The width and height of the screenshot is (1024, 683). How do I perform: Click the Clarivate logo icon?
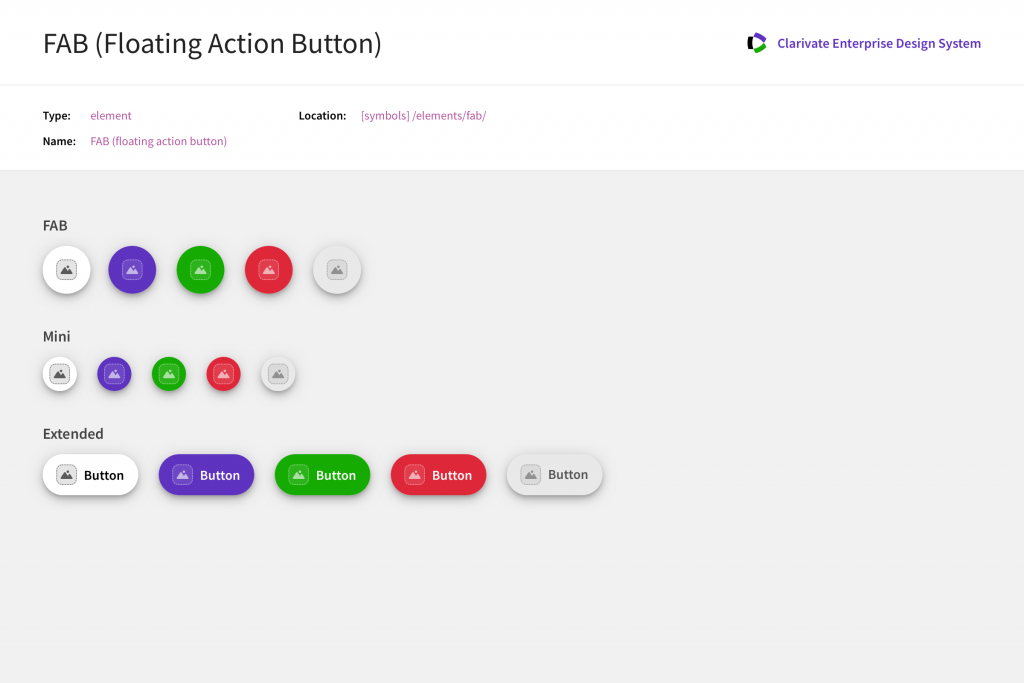click(x=757, y=43)
